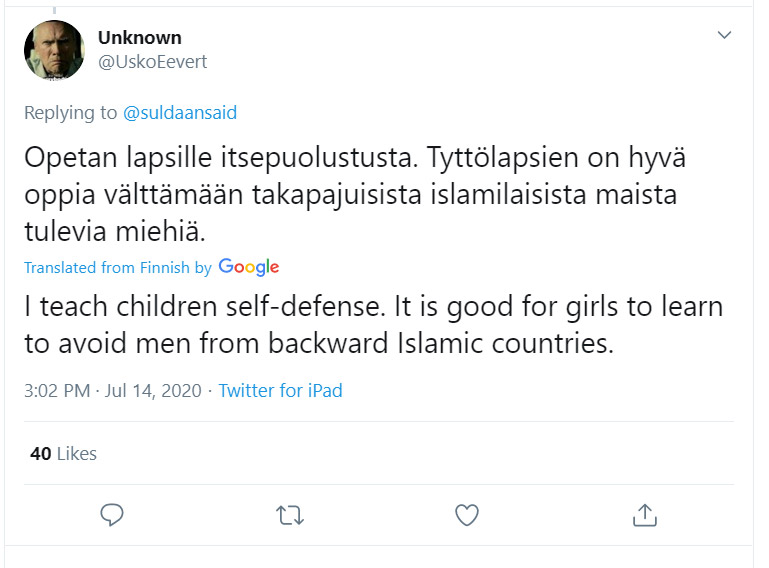Click line "to avoid men from backward"

tap(318, 343)
